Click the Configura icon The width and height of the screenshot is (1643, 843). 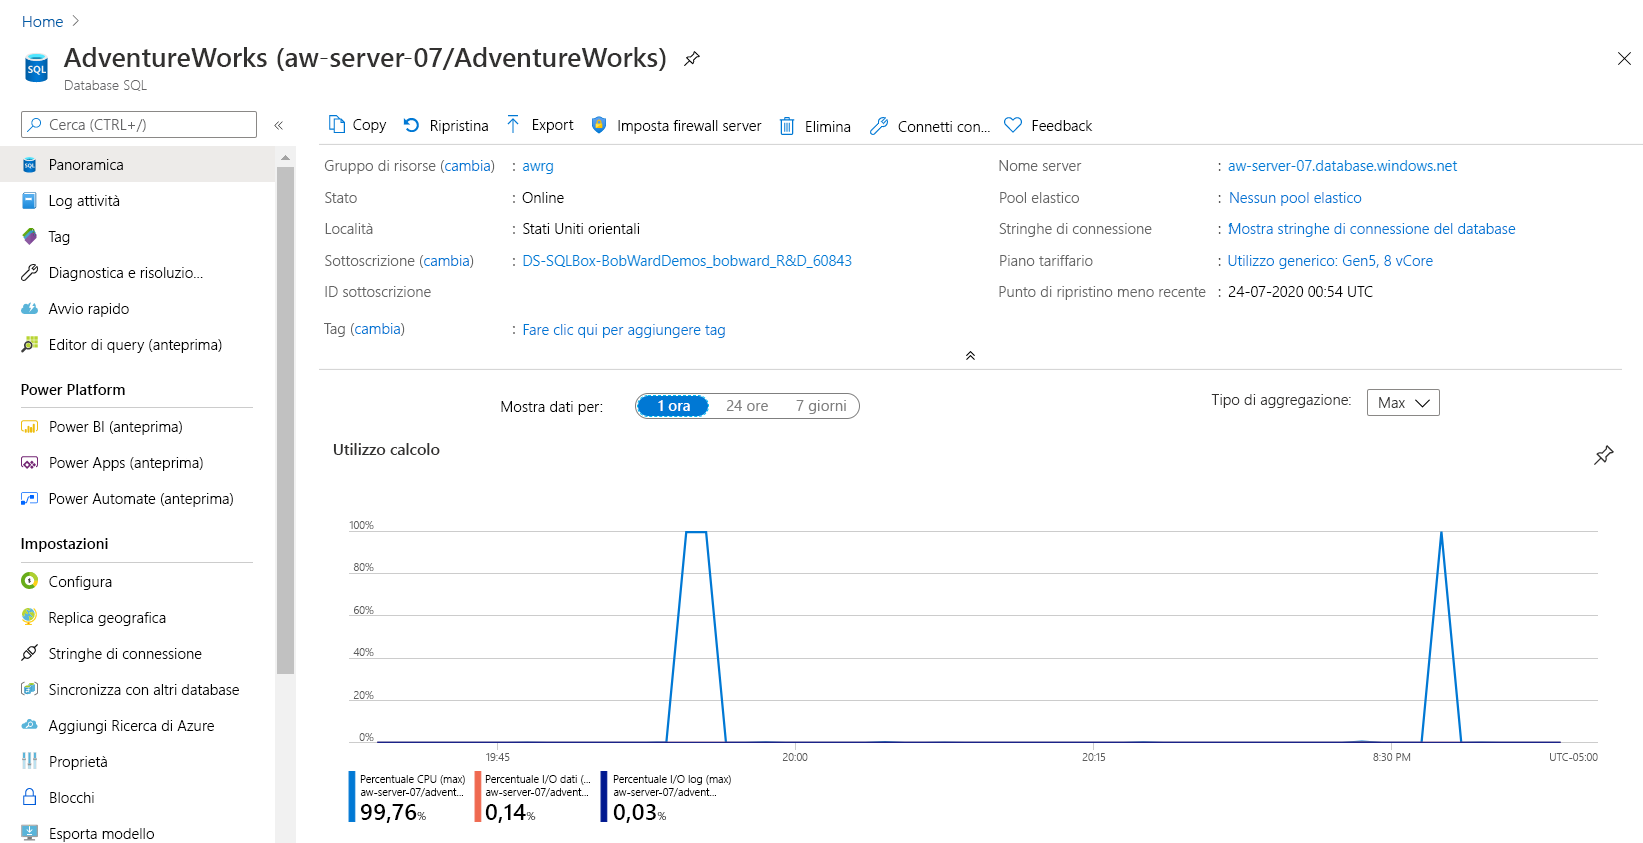(x=30, y=581)
